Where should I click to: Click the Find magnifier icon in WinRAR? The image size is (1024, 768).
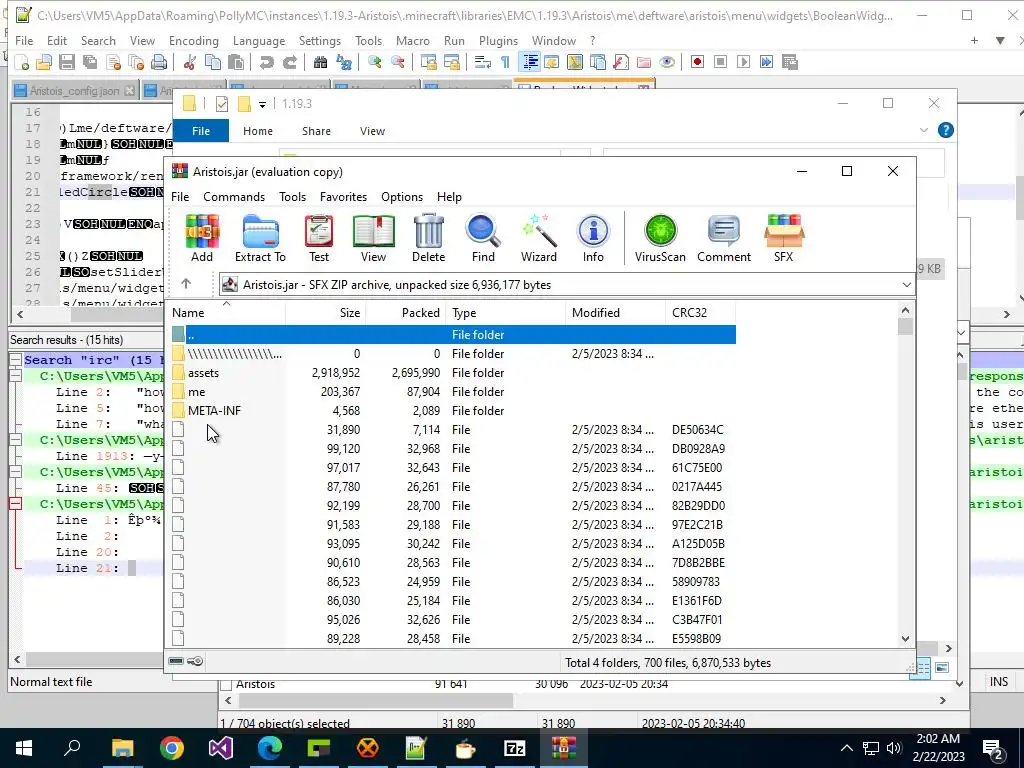point(483,238)
